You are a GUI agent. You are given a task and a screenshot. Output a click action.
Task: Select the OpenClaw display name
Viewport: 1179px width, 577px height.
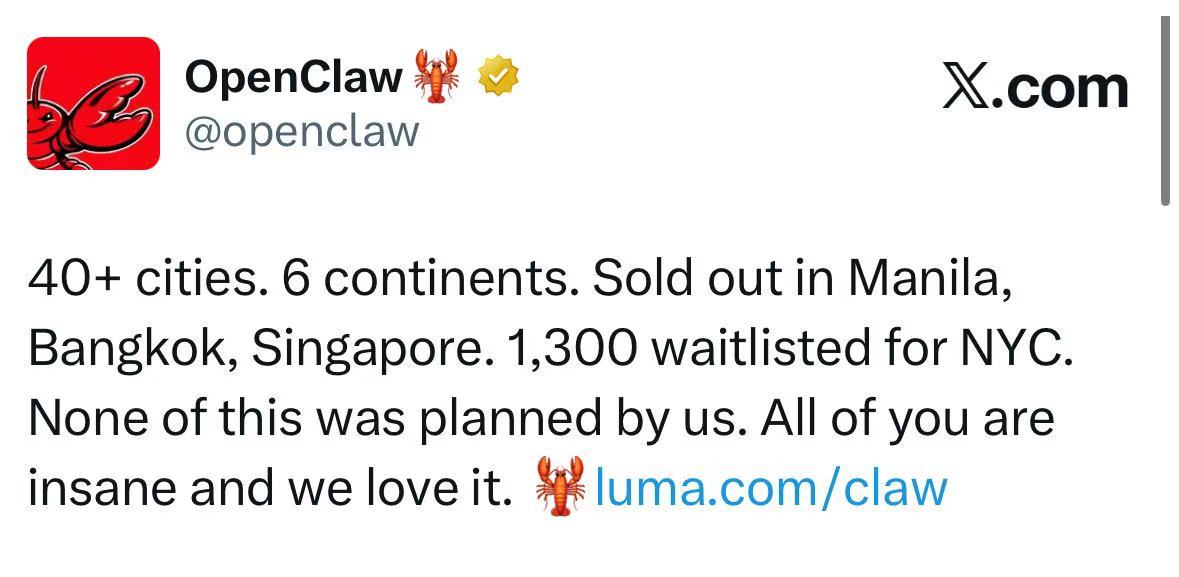pyautogui.click(x=294, y=77)
